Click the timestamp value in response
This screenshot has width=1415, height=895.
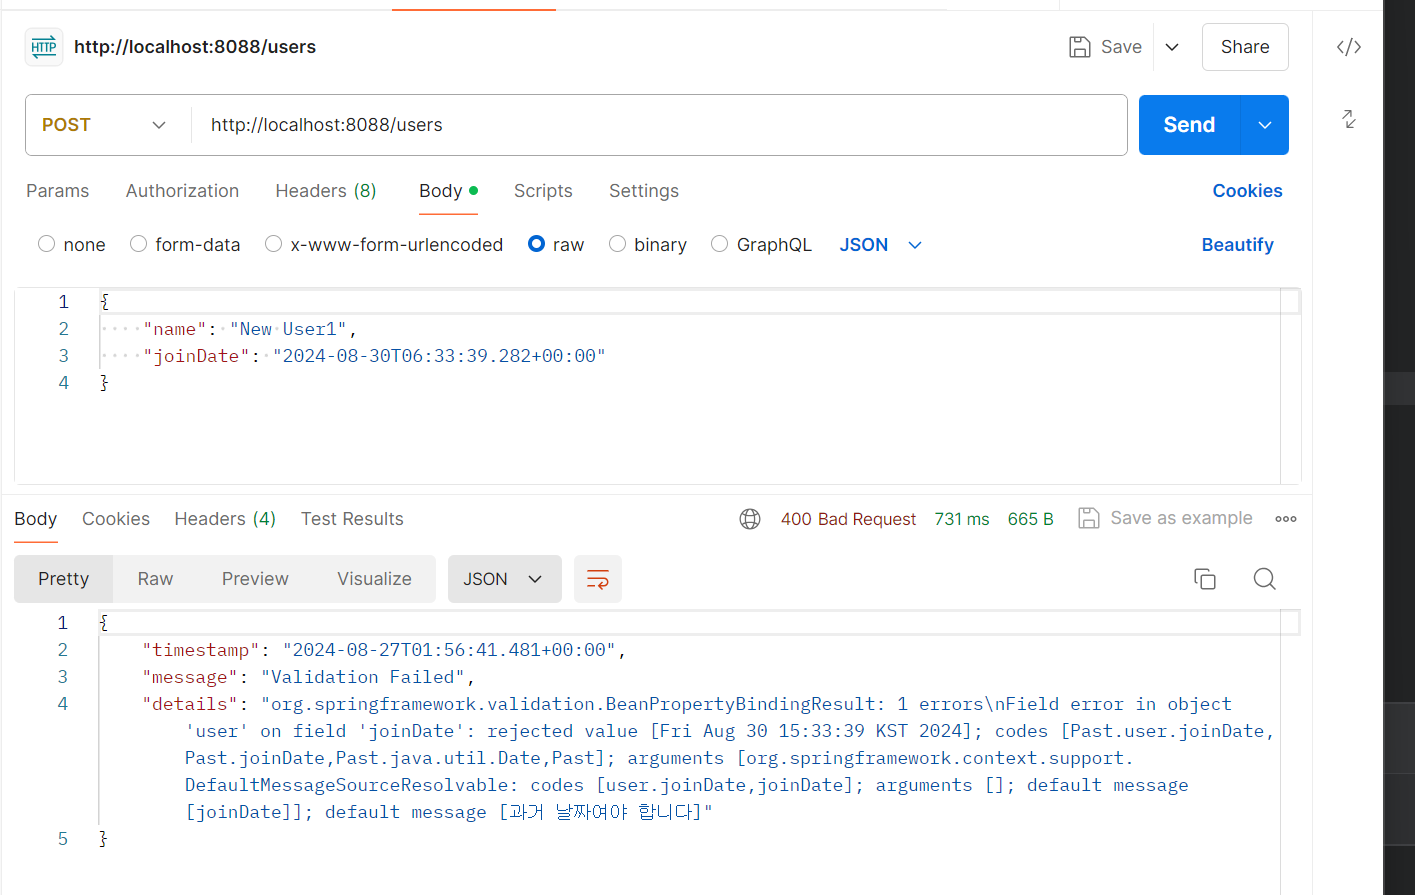449,650
